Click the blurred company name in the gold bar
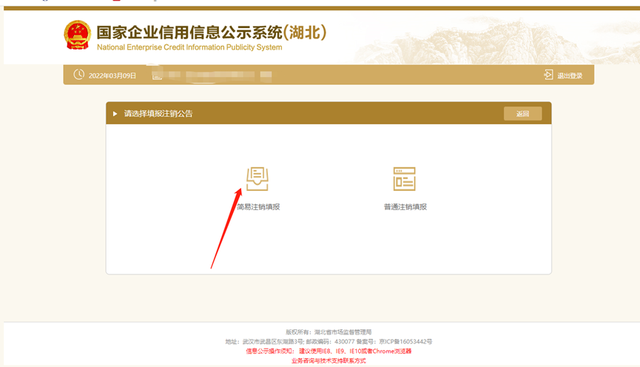The image size is (640, 367). click(212, 75)
